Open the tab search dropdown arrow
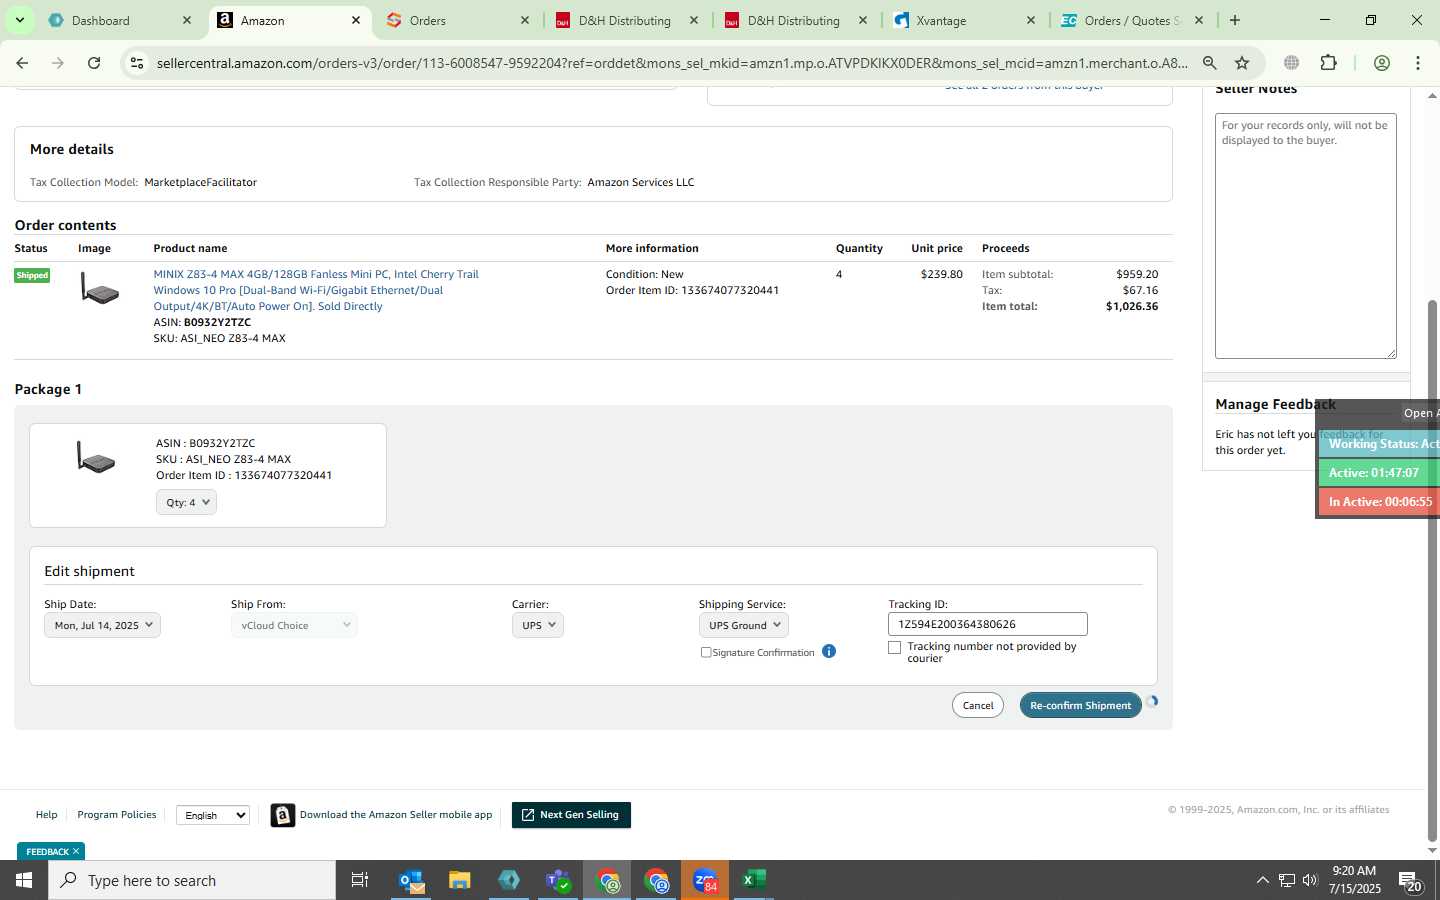Viewport: 1440px width, 900px height. (19, 20)
